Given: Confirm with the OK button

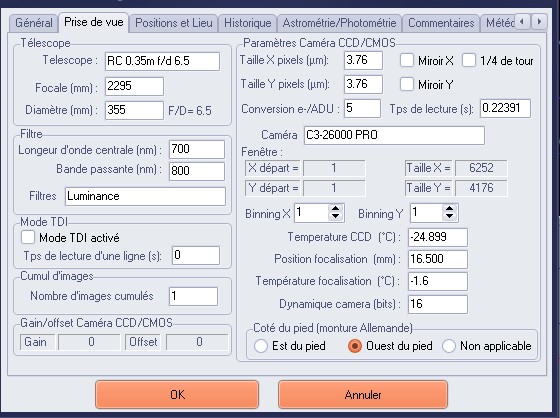Looking at the screenshot, I should pyautogui.click(x=177, y=394).
